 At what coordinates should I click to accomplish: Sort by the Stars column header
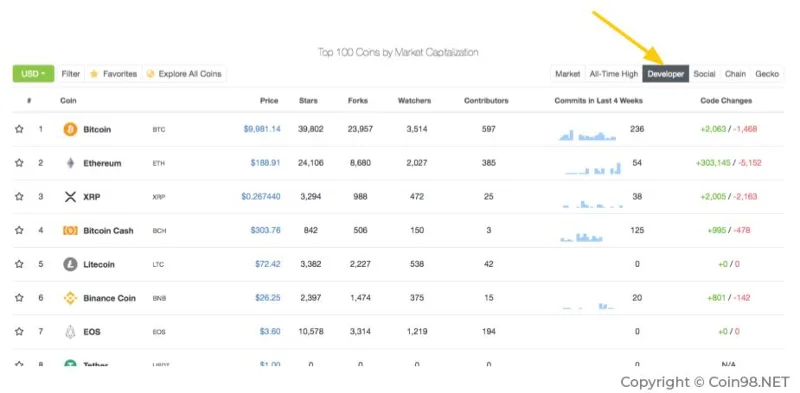[308, 101]
